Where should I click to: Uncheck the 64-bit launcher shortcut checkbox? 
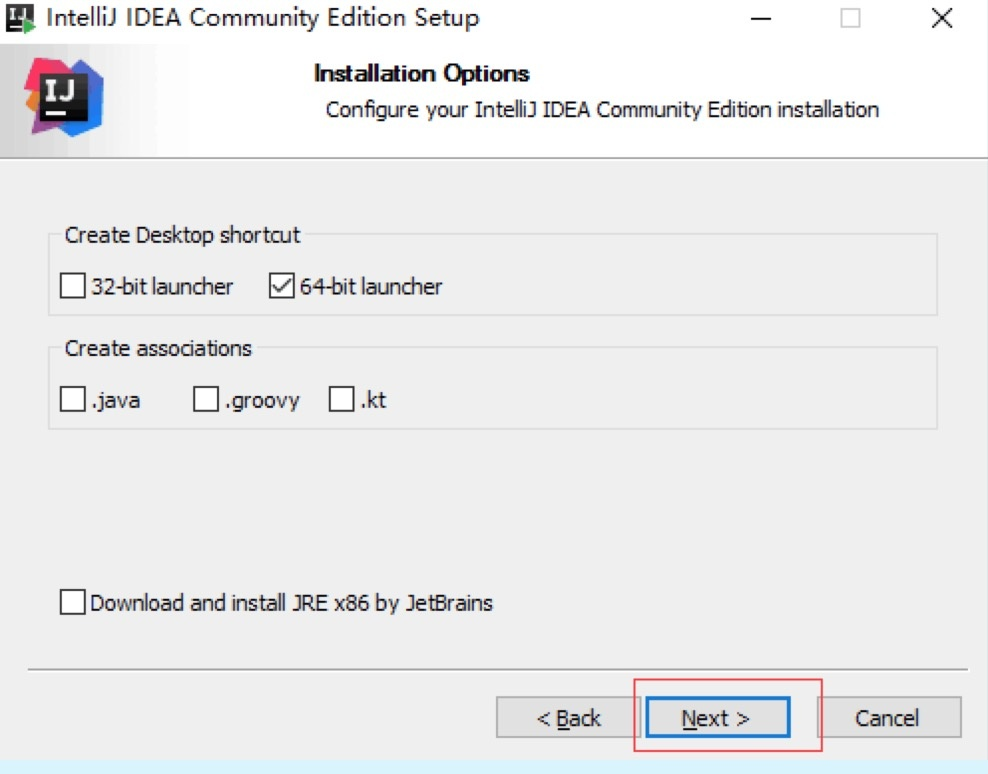pyautogui.click(x=281, y=286)
